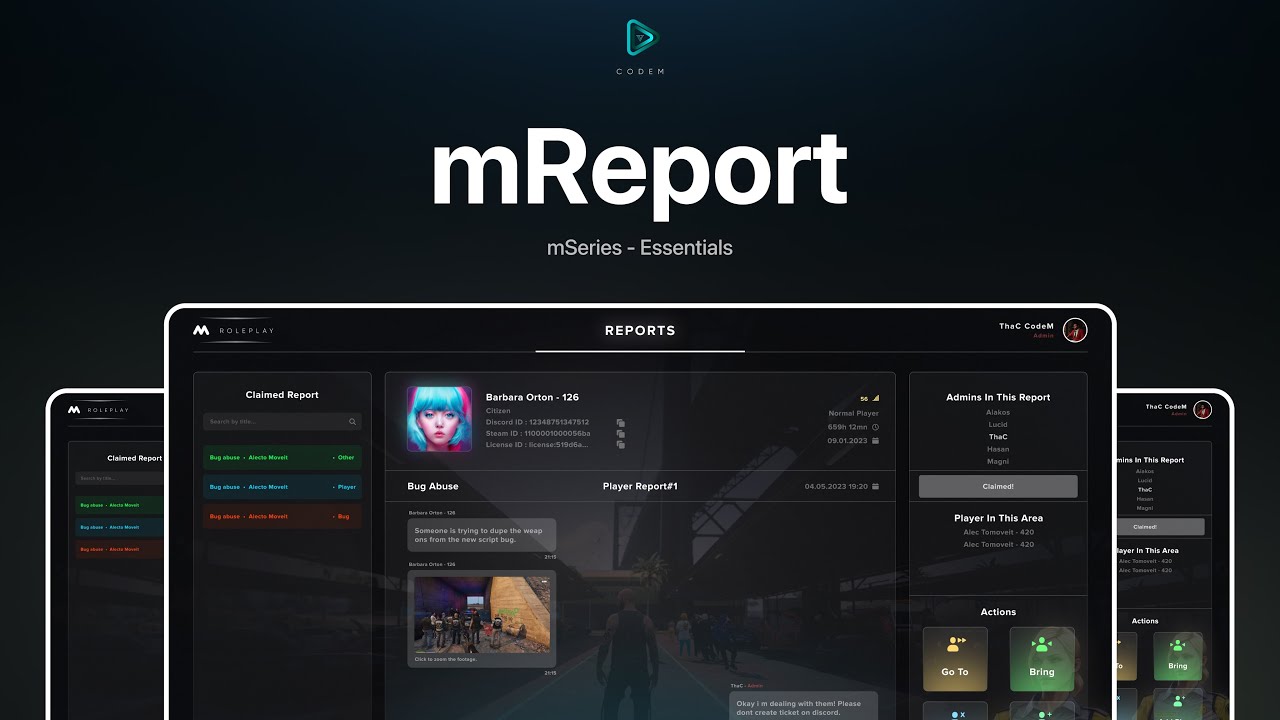The width and height of the screenshot is (1280, 720).
Task: Select admin ThaC in the center window list
Action: coord(998,437)
